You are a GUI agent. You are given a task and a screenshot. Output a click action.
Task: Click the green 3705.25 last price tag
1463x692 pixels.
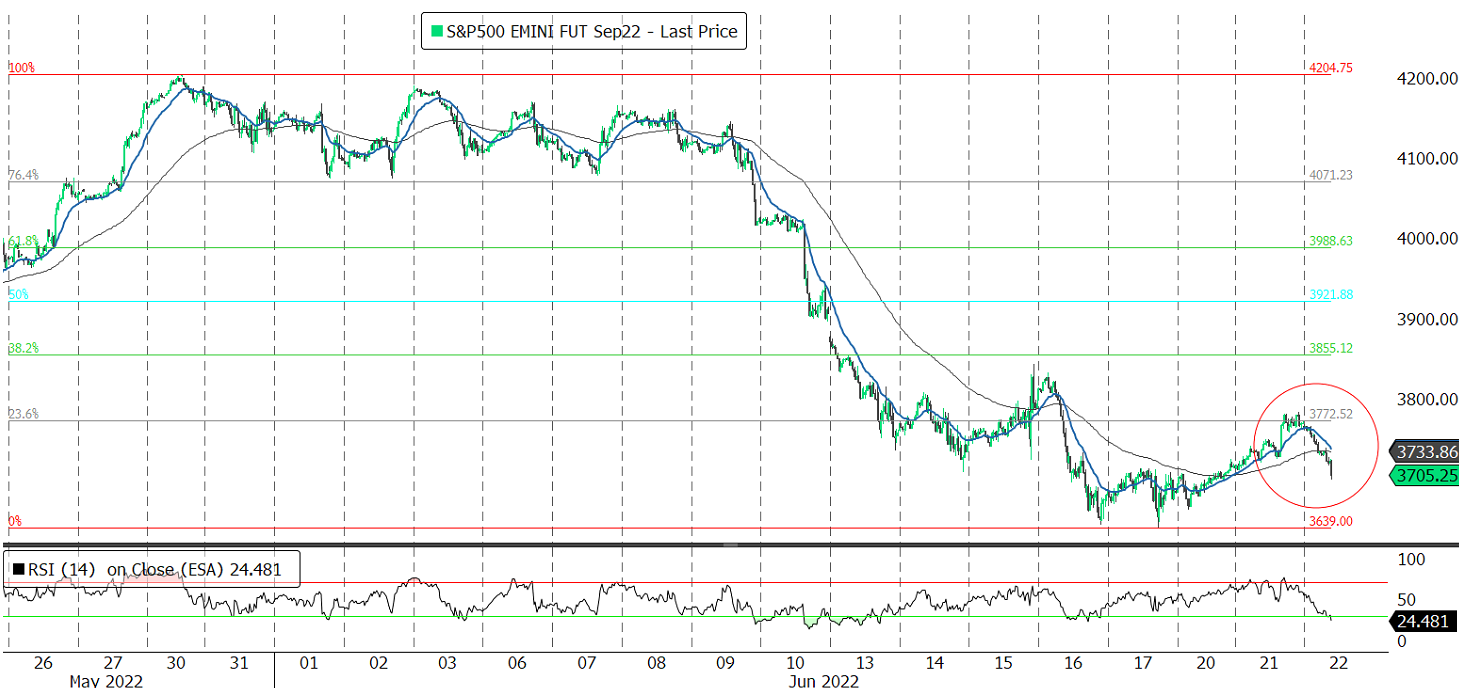[x=1427, y=476]
